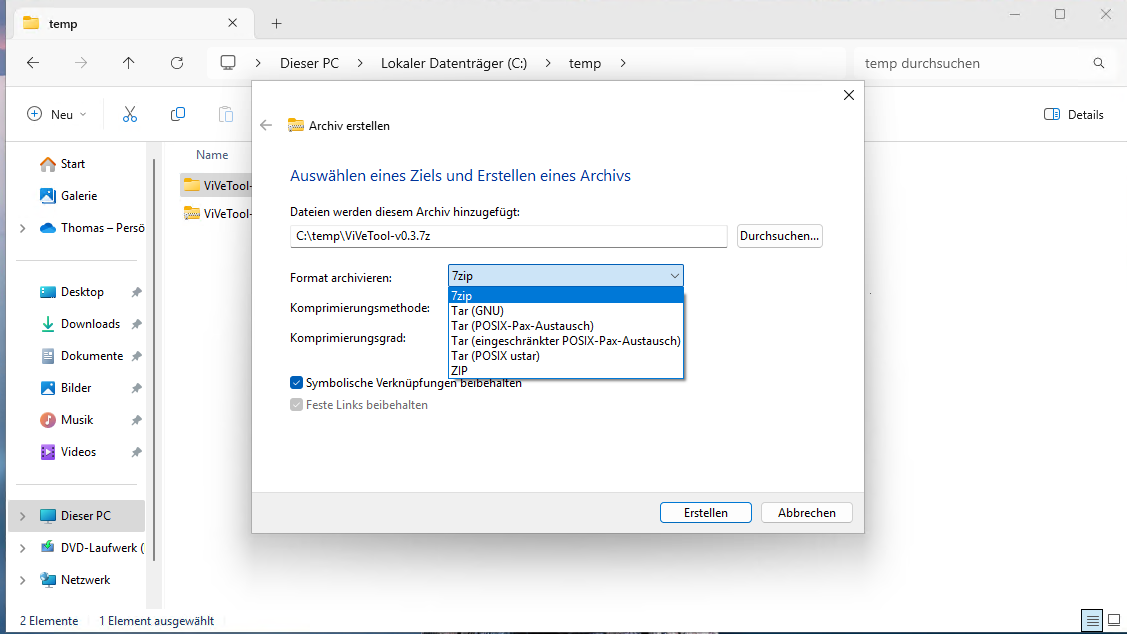
Task: Refresh the folder view
Action: pos(176,63)
